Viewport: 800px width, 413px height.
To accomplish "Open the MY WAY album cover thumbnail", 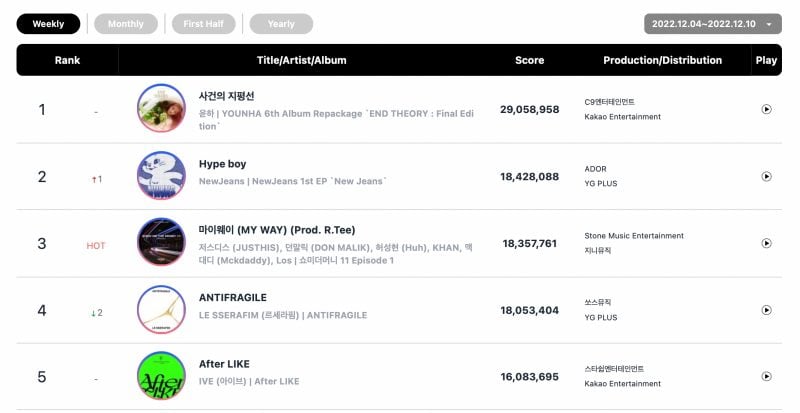I will pos(161,243).
